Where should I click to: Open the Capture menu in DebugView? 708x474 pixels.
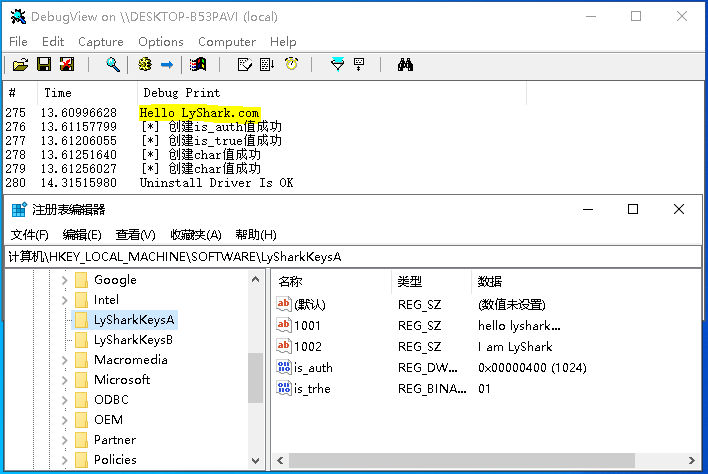pyautogui.click(x=100, y=42)
